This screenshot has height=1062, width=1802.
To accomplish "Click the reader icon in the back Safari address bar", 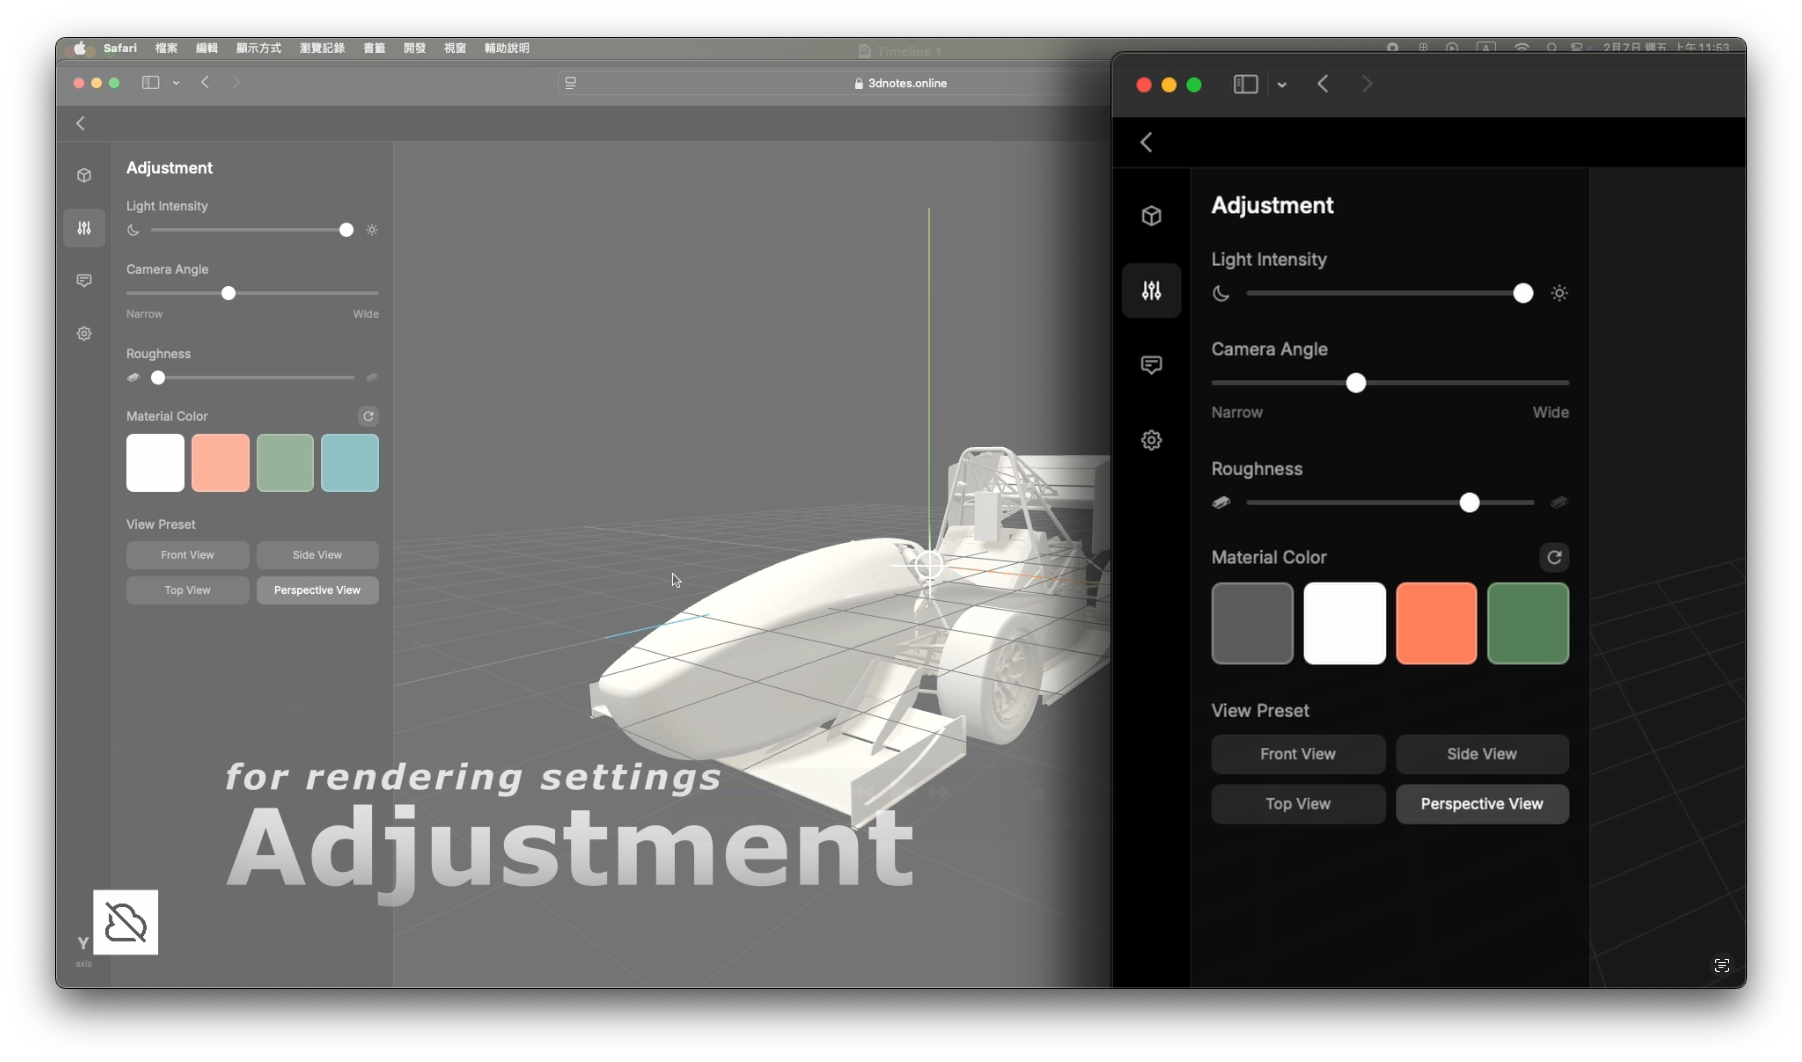I will coord(570,83).
